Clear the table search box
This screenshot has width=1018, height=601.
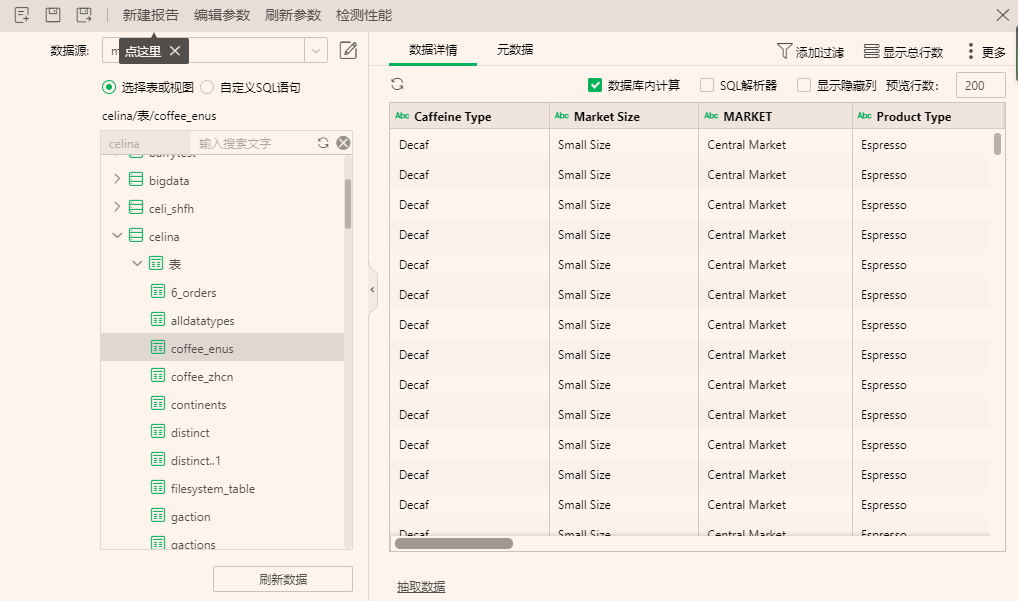pos(343,143)
